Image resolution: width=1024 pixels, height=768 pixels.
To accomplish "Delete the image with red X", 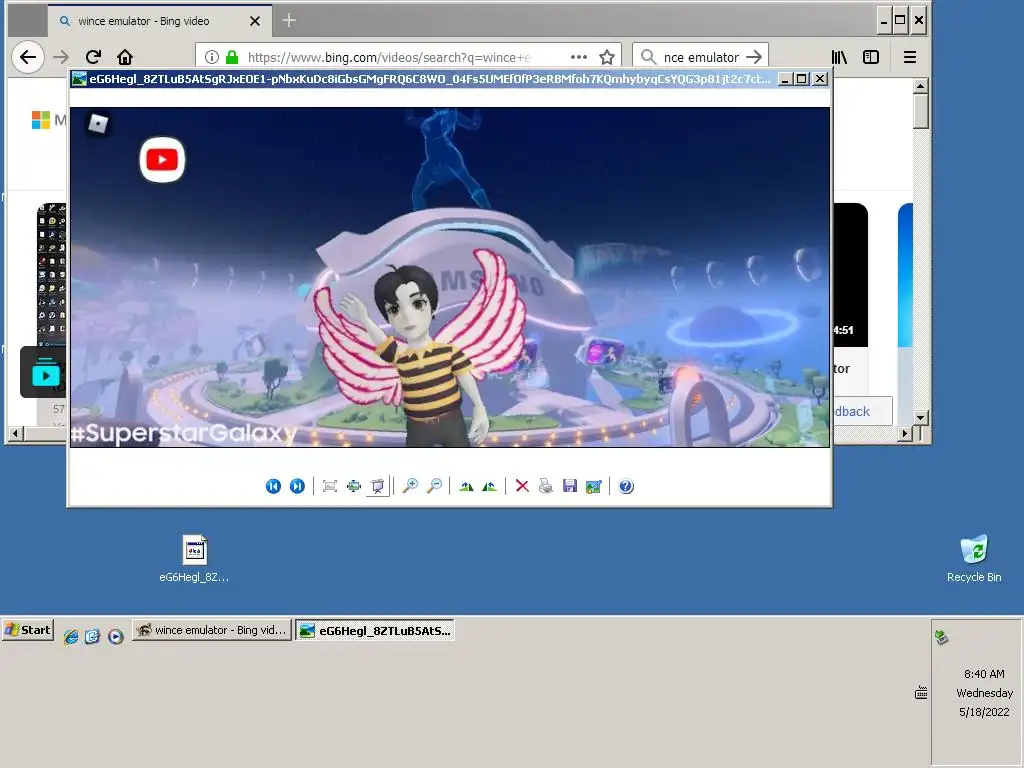I will [522, 486].
